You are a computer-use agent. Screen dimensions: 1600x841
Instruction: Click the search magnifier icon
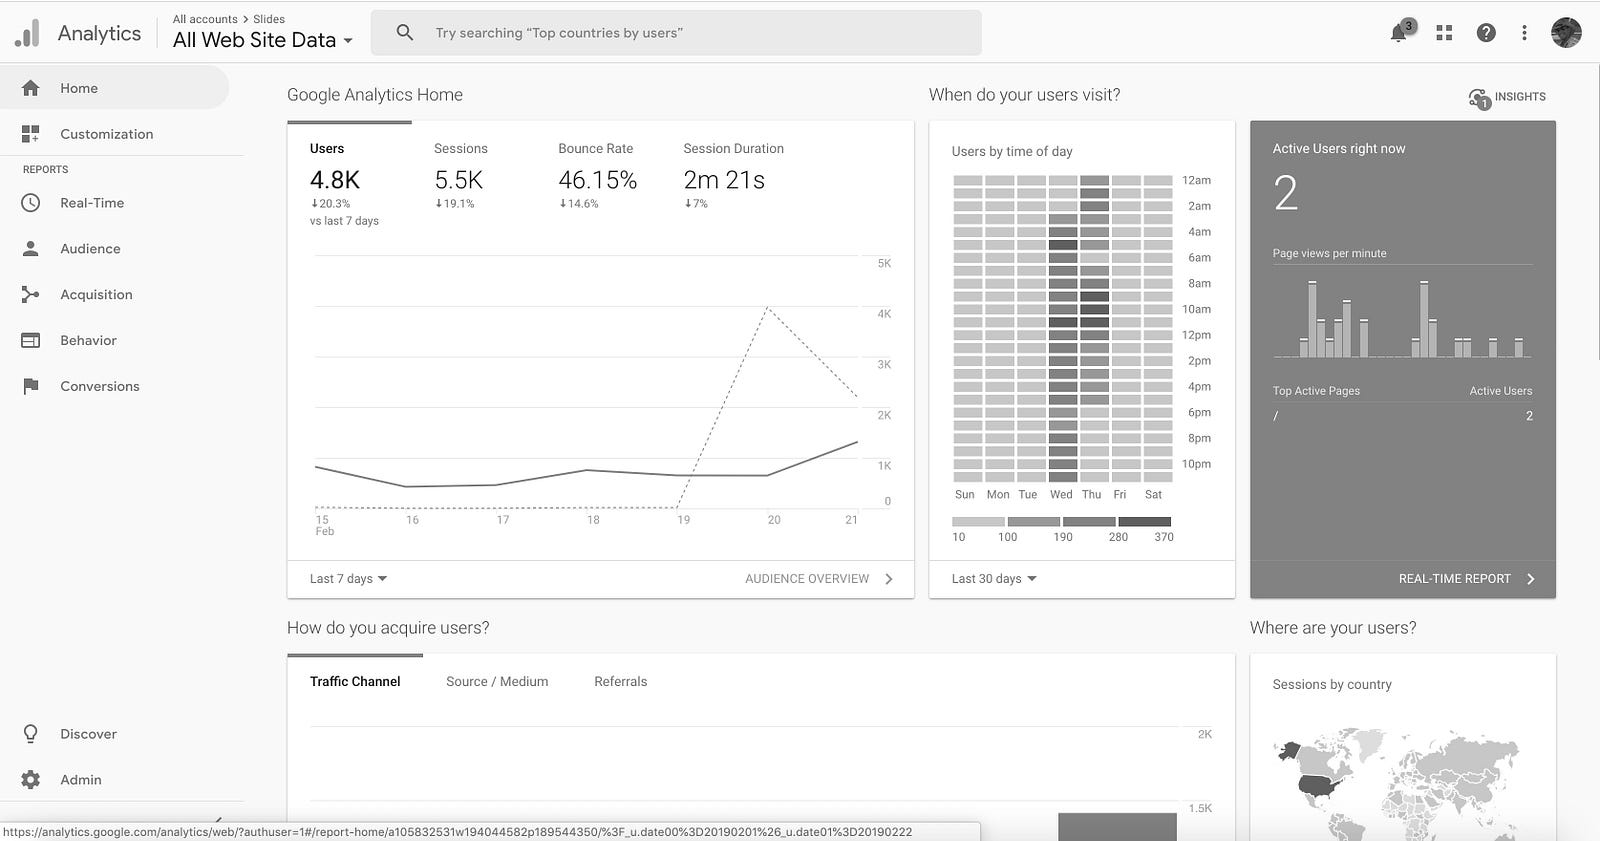point(405,33)
